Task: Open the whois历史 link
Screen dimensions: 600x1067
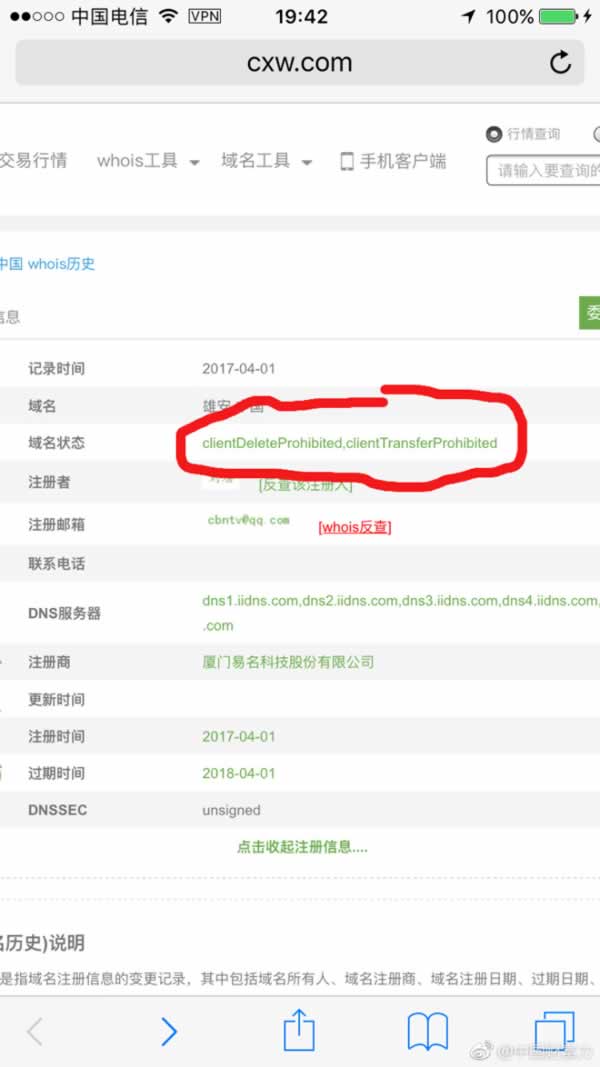Action: pos(61,264)
